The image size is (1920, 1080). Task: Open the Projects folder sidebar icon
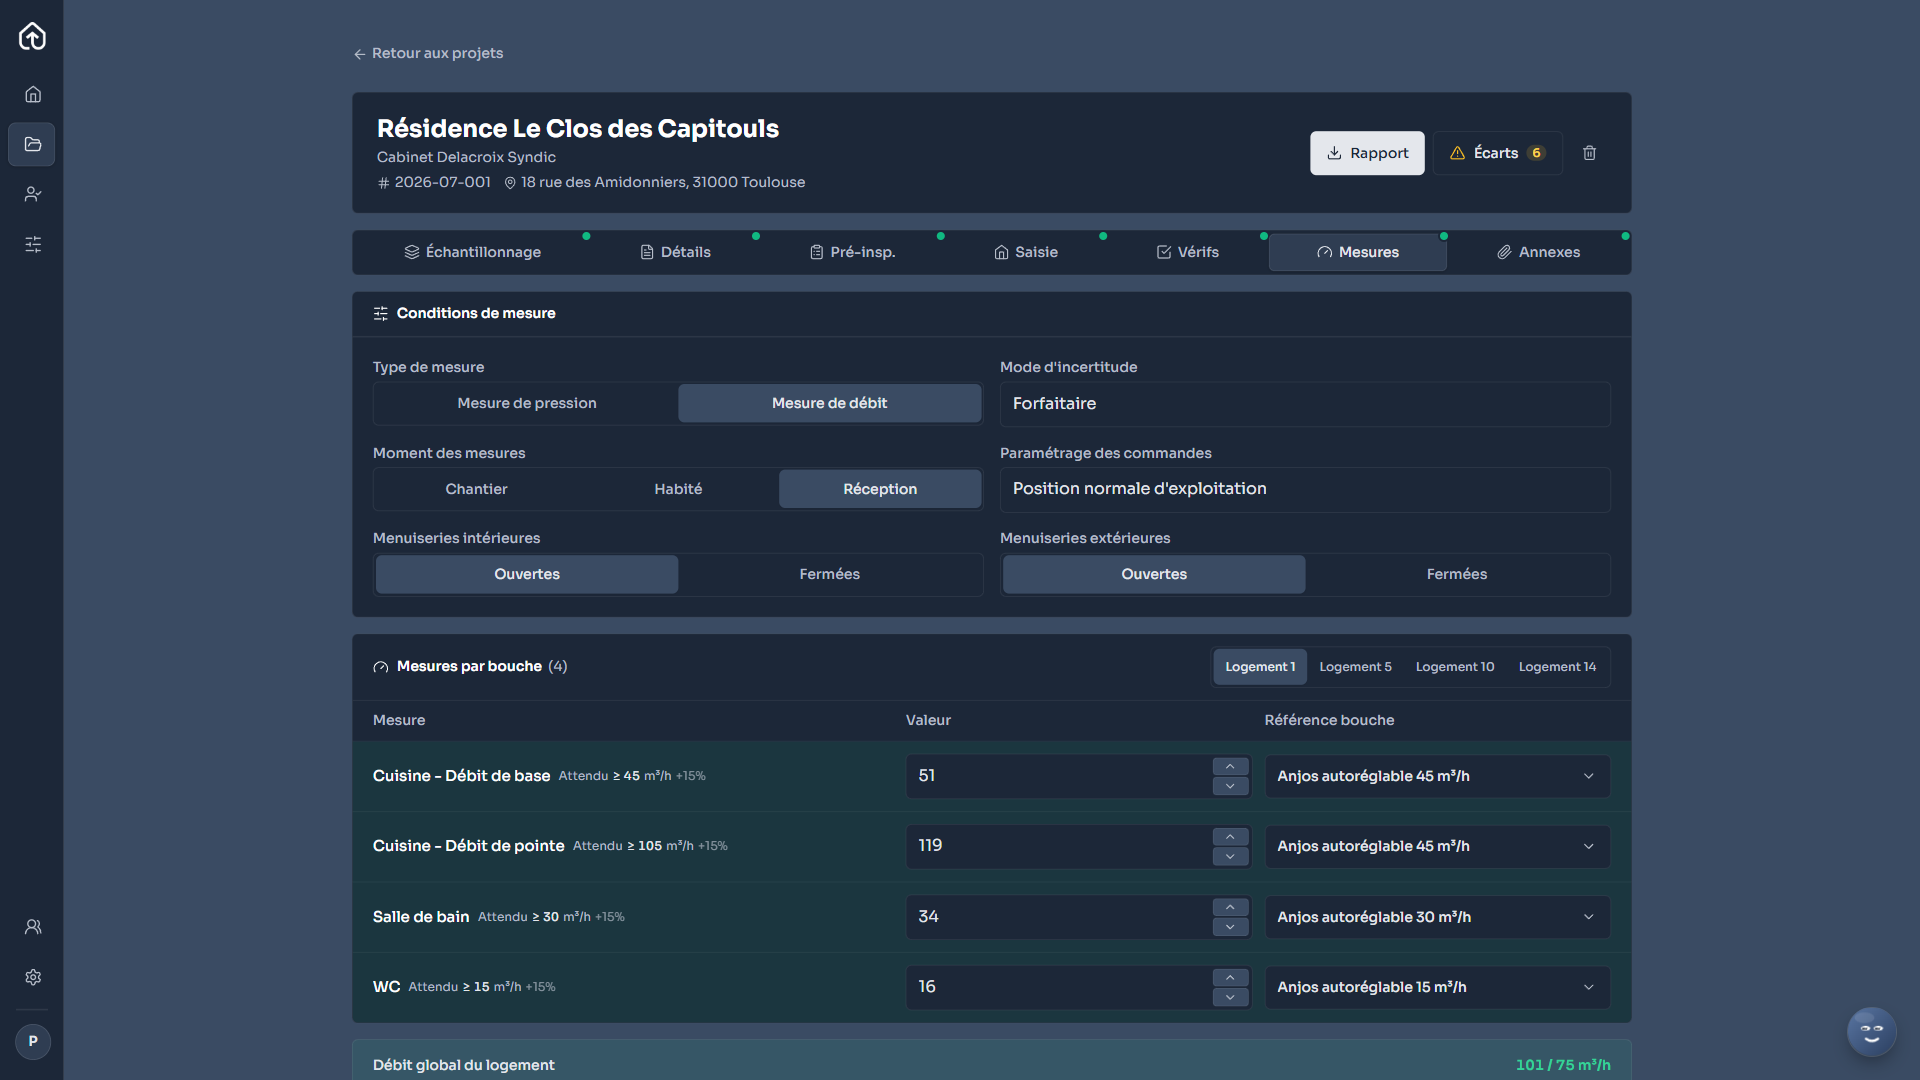32,144
